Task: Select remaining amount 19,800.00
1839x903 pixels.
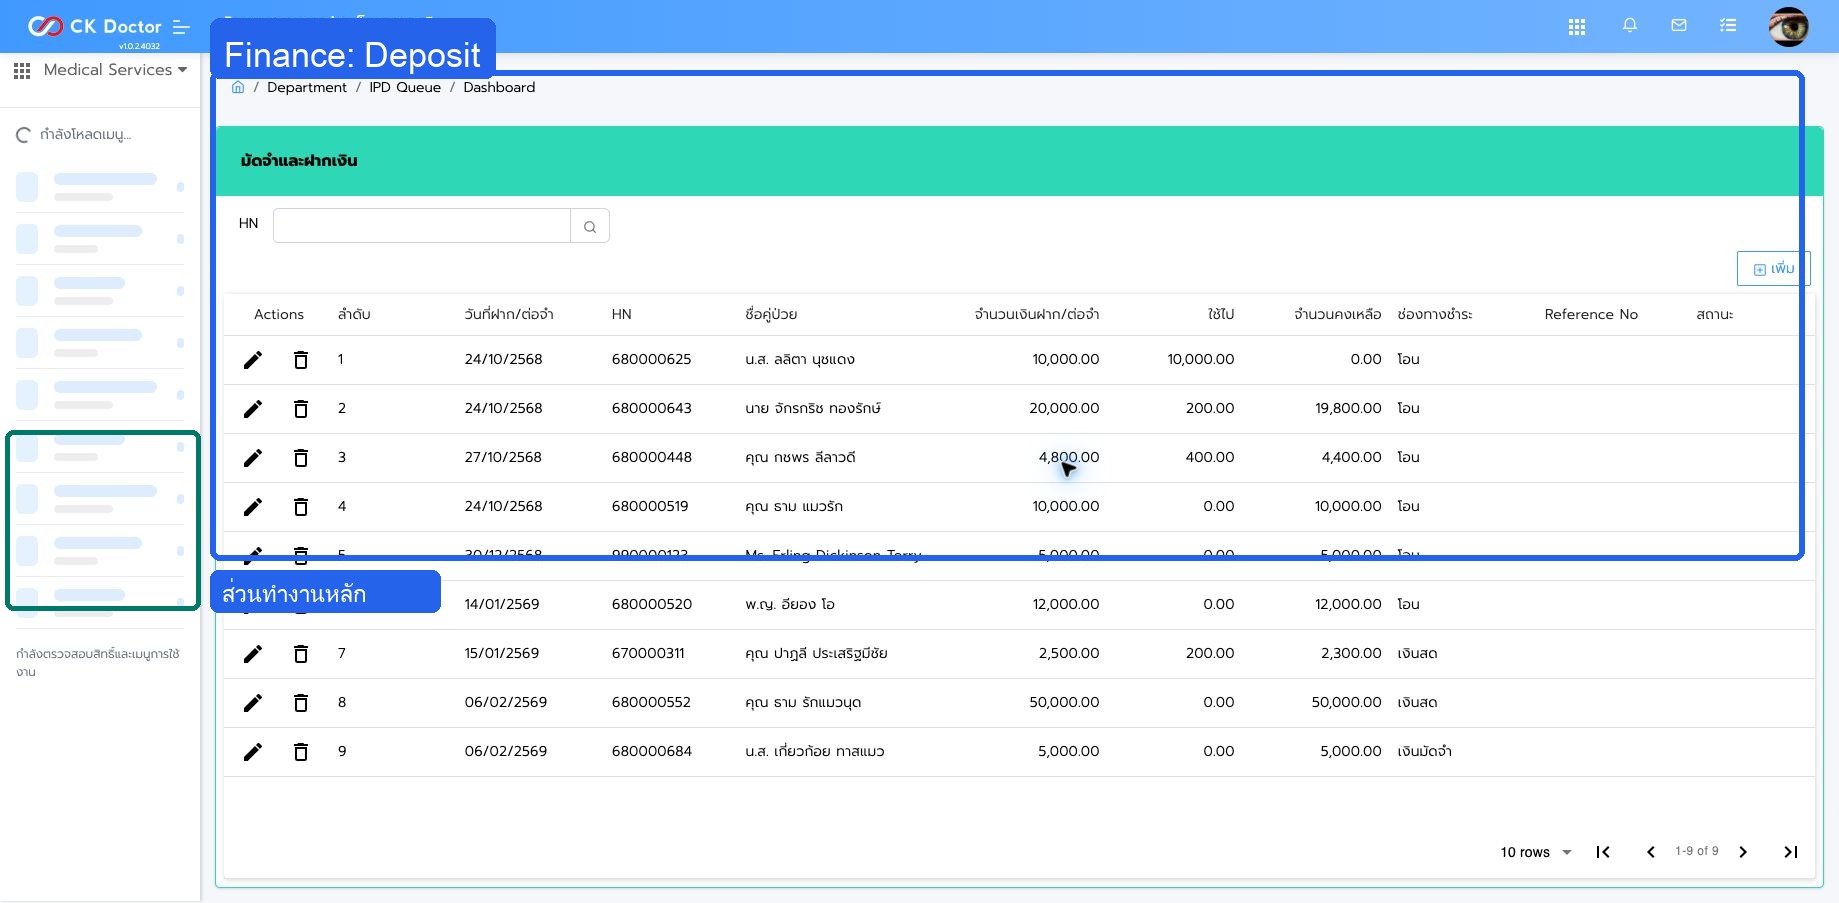Action: tap(1348, 408)
